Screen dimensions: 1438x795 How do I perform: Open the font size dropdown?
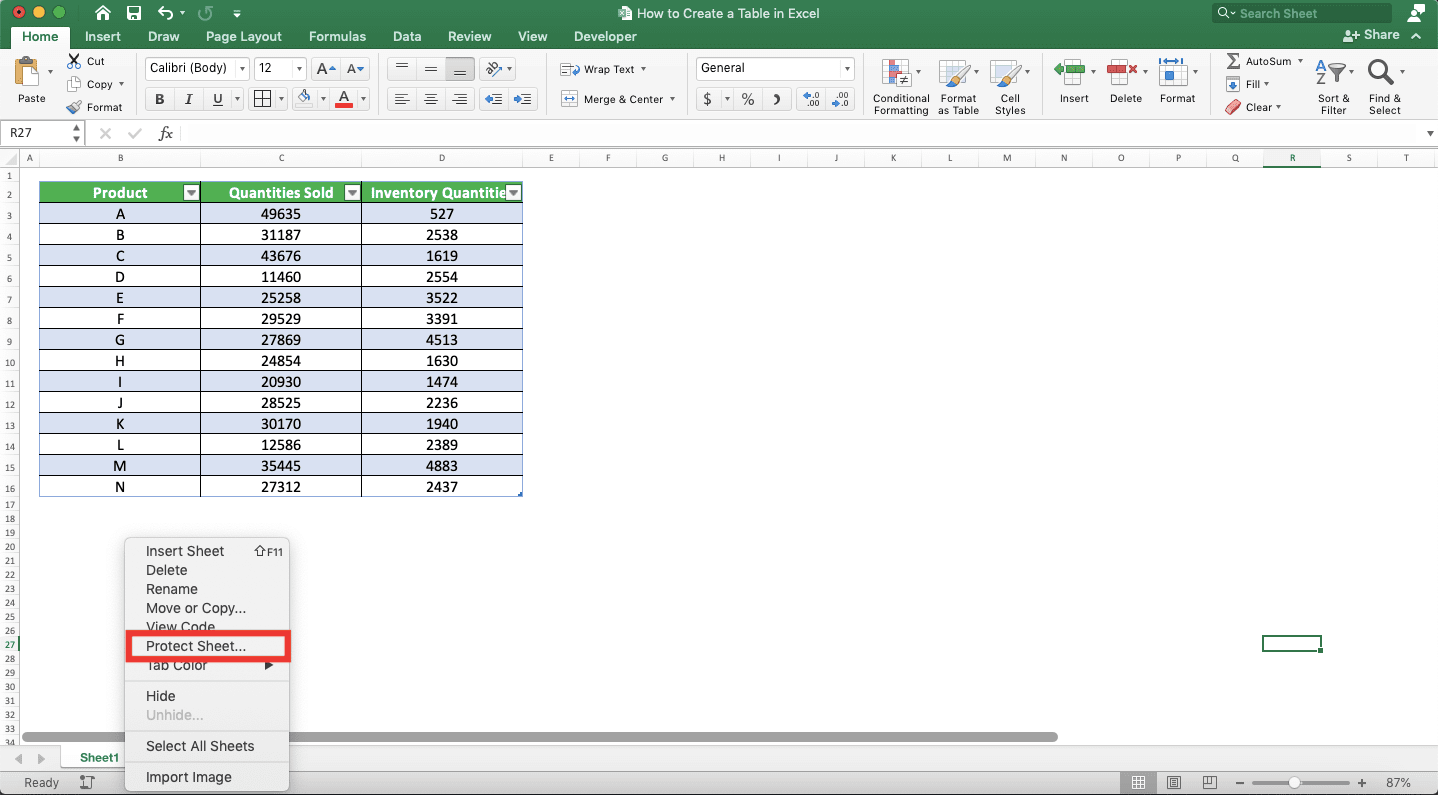pos(299,69)
